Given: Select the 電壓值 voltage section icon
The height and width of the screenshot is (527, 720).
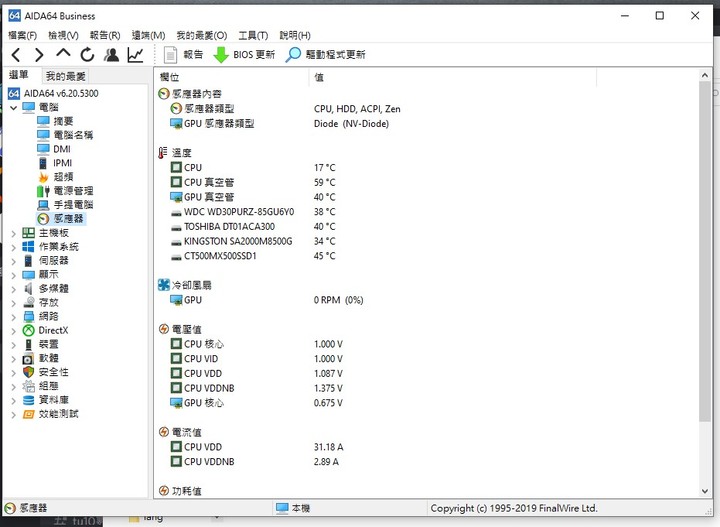Looking at the screenshot, I should (x=163, y=329).
